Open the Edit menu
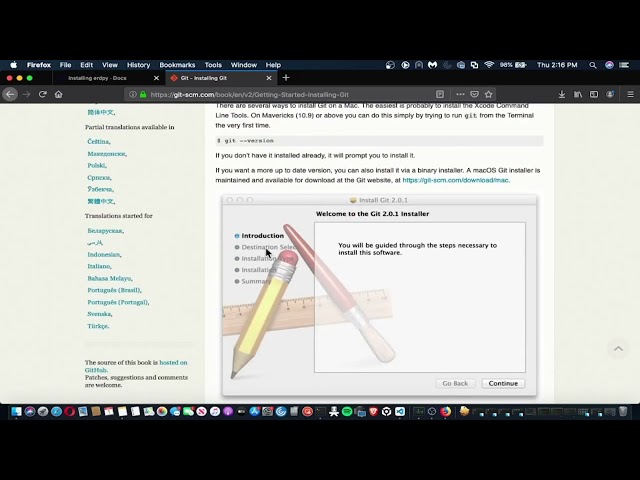 (87, 65)
